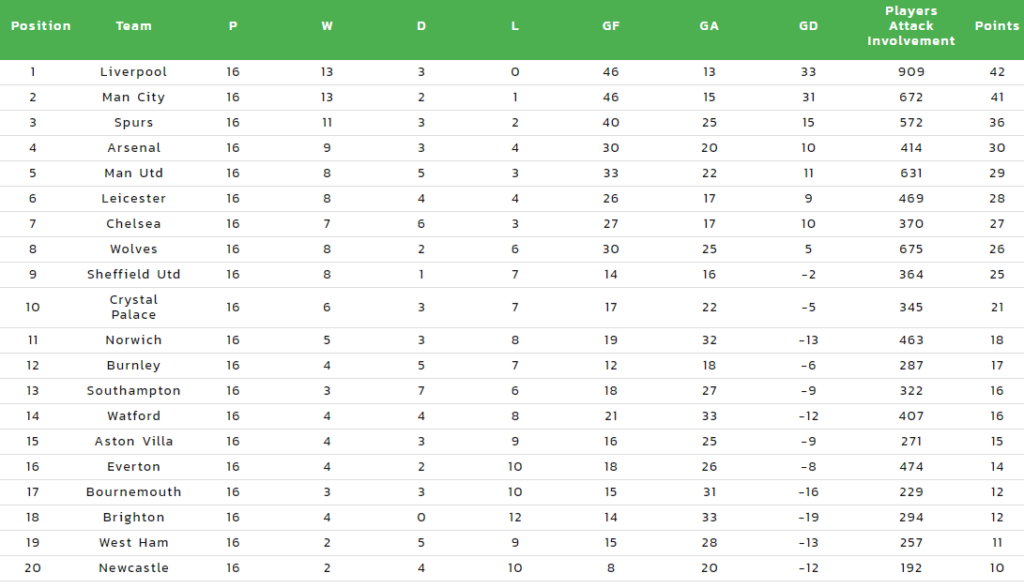The height and width of the screenshot is (588, 1024).
Task: Select the Players Attack Involvement header
Action: (x=911, y=26)
